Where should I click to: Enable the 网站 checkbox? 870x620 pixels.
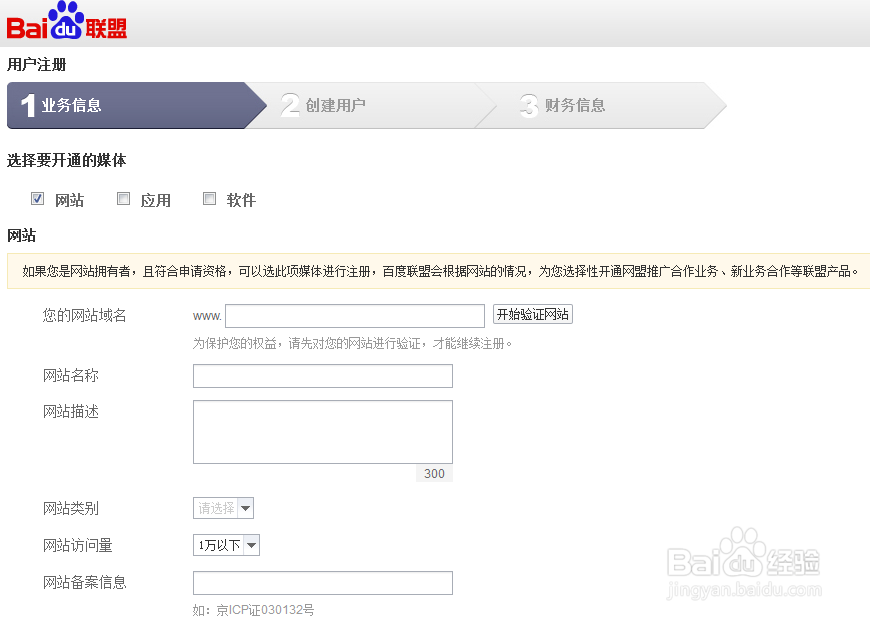(x=37, y=198)
